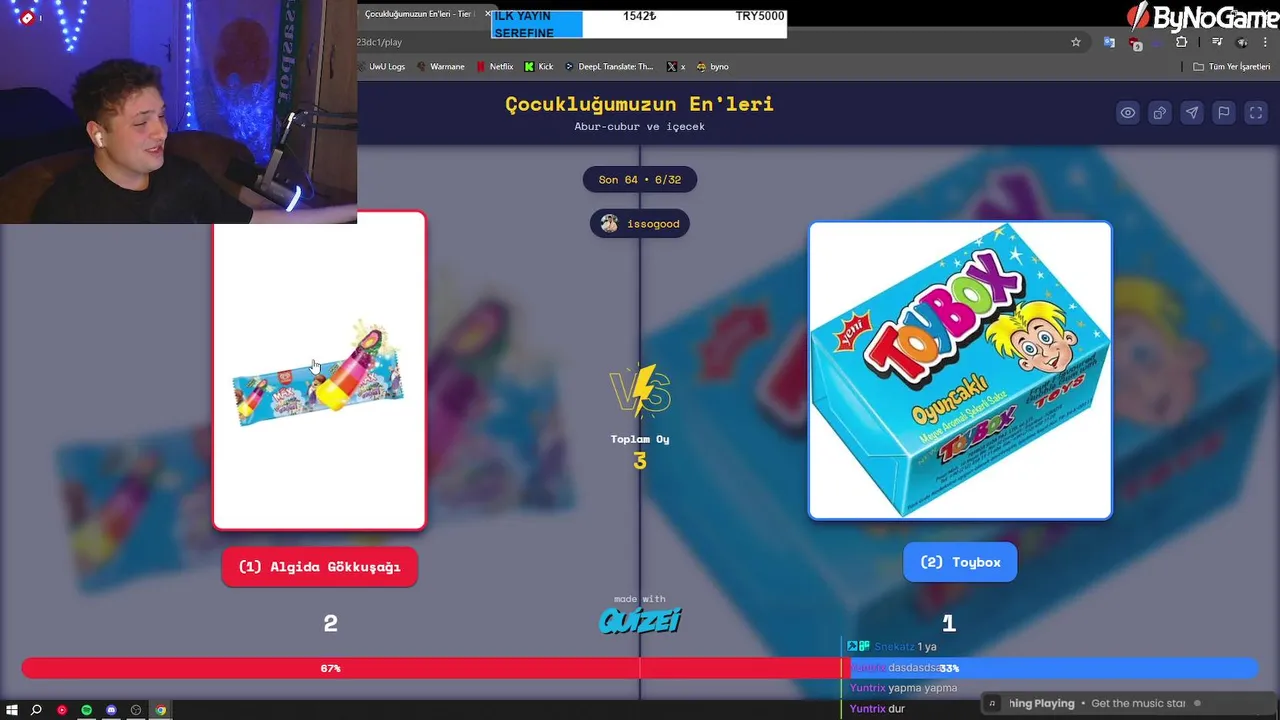Image resolution: width=1280 pixels, height=720 pixels.
Task: Open the DeepL Translate bookmark
Action: (609, 67)
